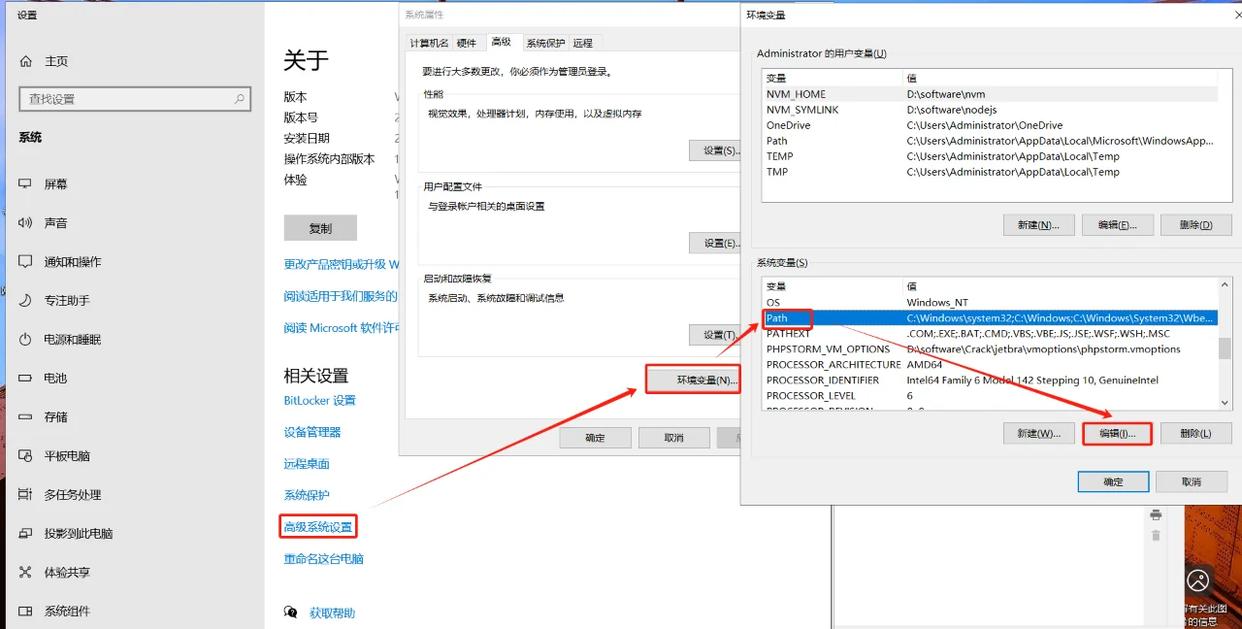Switch to 计算机名 tab in System Properties
The height and width of the screenshot is (629, 1242).
click(x=429, y=43)
